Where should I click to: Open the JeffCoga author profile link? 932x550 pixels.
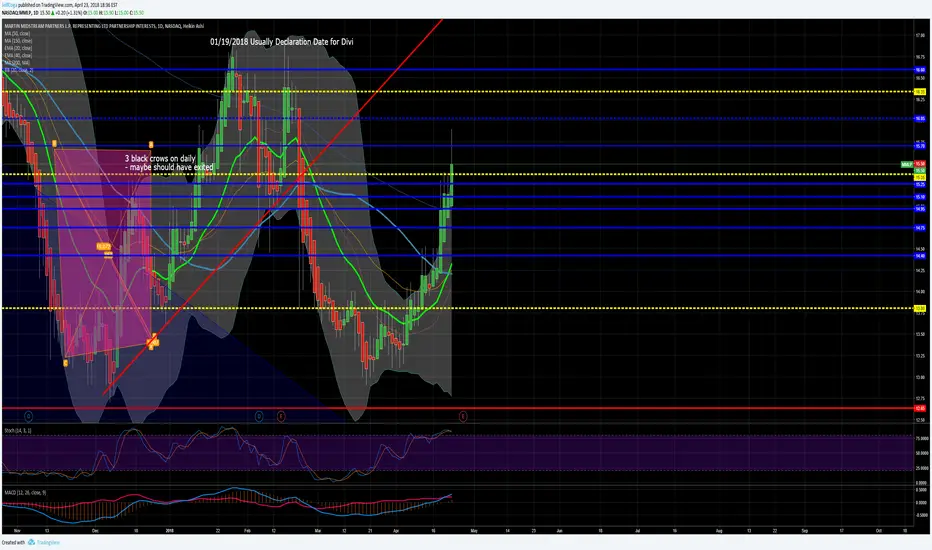coord(10,5)
